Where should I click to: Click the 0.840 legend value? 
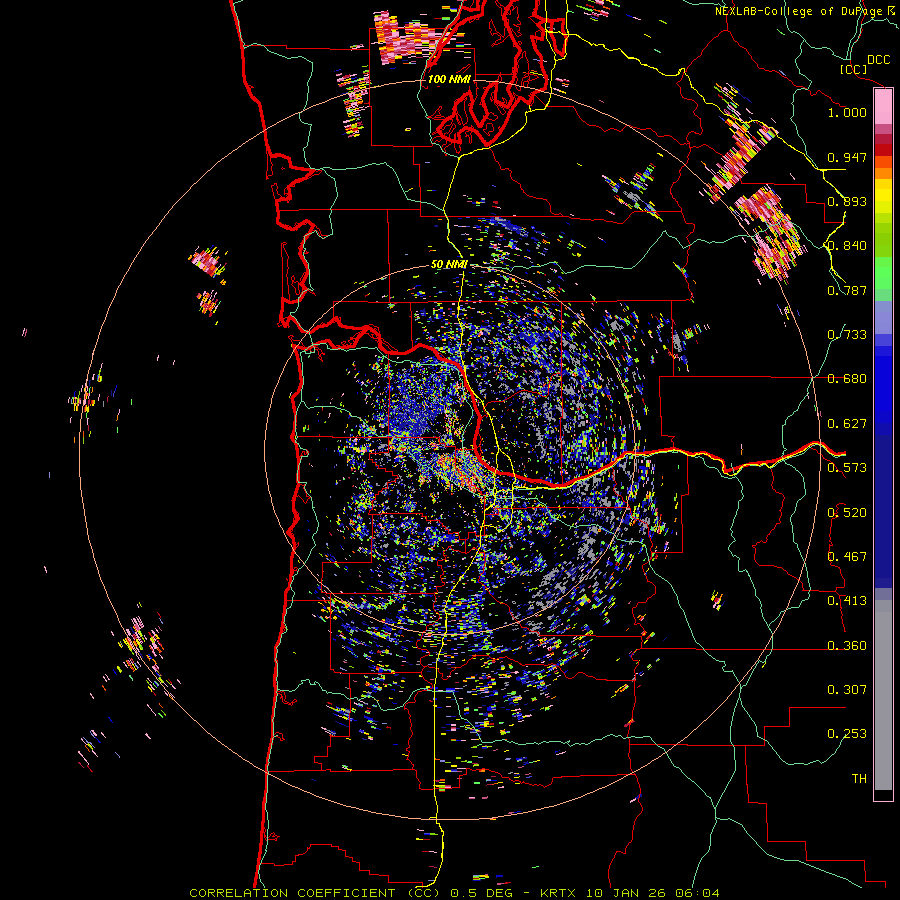[847, 246]
